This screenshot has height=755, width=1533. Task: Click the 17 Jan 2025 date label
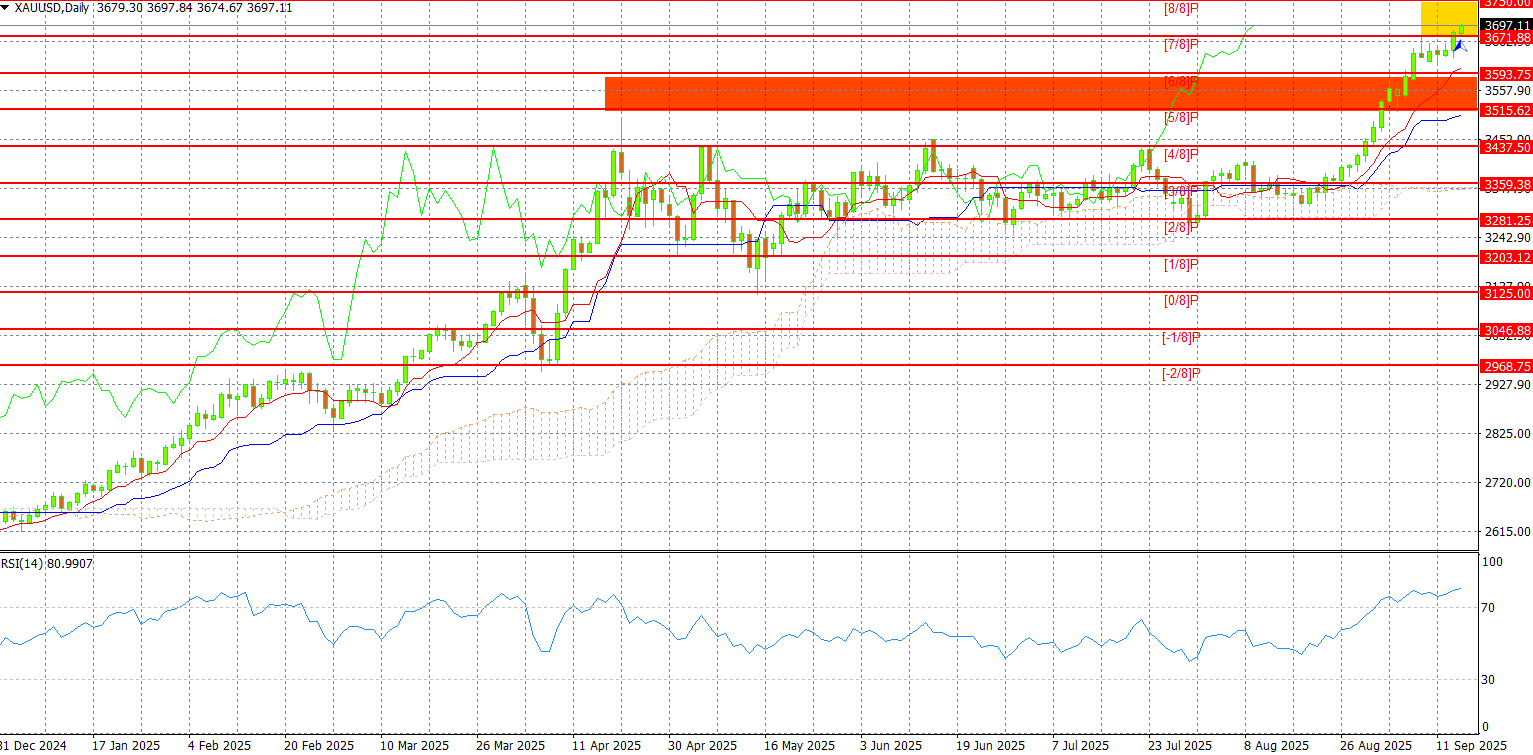[125, 746]
